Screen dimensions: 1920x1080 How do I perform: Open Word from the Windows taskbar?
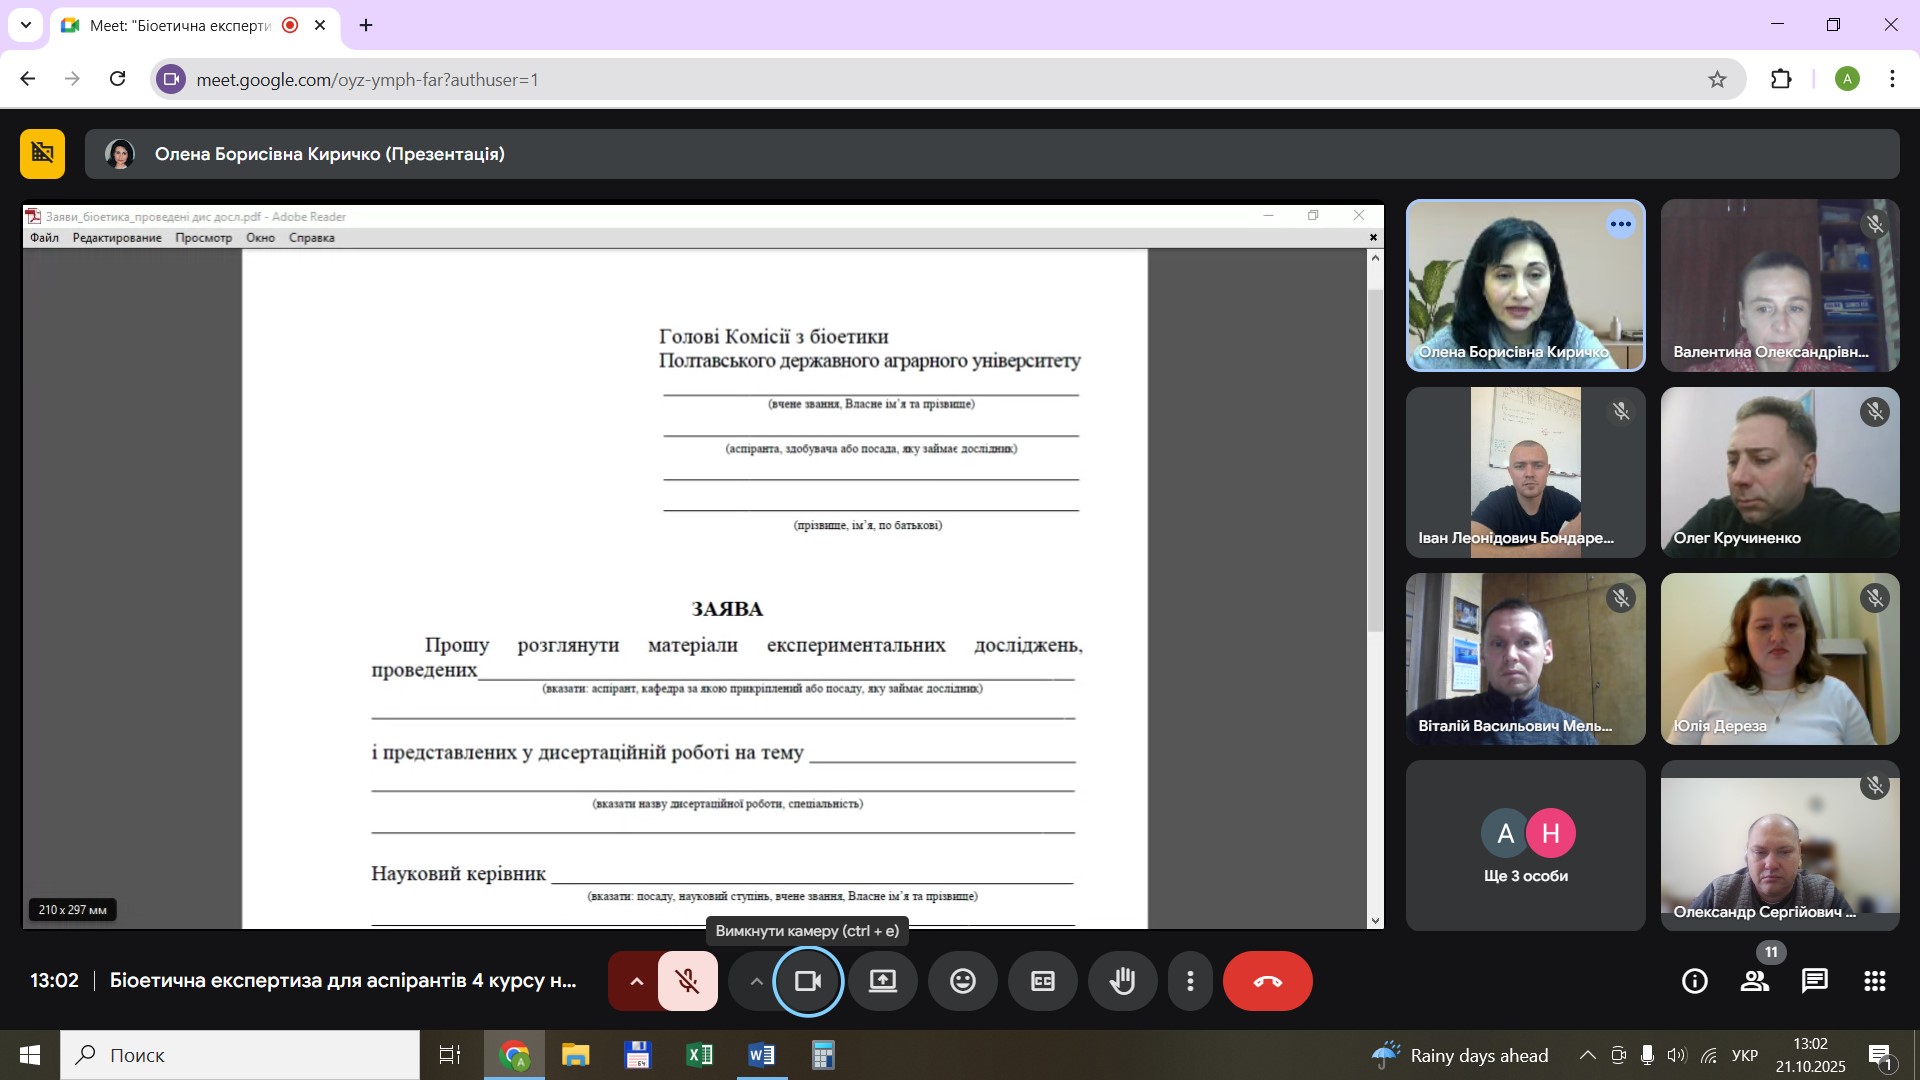click(x=761, y=1055)
